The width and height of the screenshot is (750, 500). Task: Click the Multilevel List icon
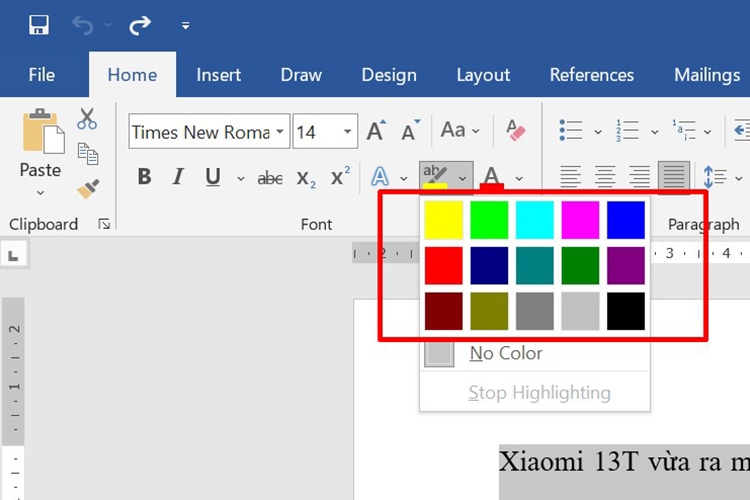pyautogui.click(x=684, y=130)
